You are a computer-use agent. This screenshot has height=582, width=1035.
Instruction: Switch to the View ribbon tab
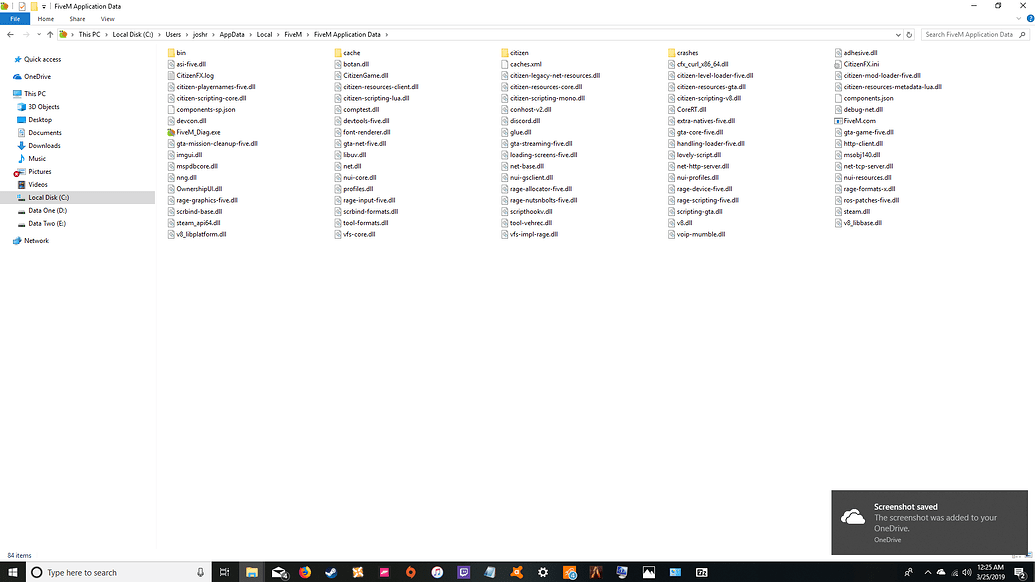pos(107,18)
